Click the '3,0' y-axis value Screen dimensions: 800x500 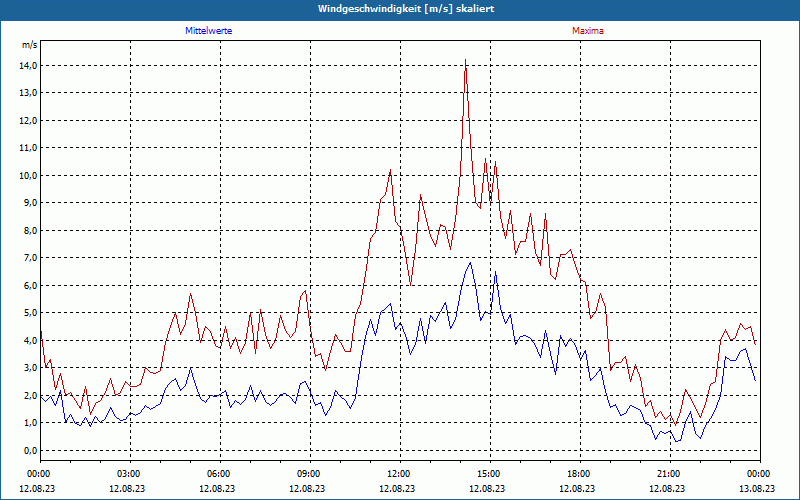tap(29, 368)
